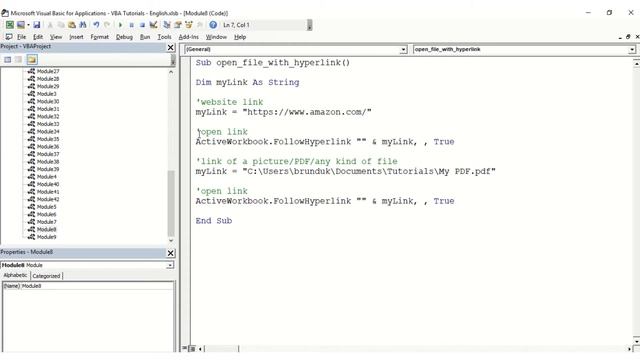This screenshot has width=640, height=360.
Task: Select Module8 in the project tree
Action: point(47,229)
